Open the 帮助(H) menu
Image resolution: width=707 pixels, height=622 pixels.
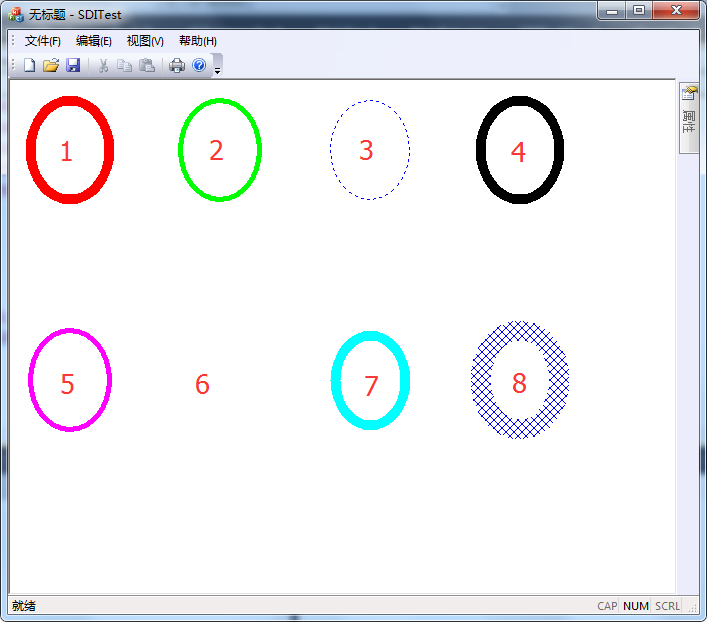[x=197, y=41]
